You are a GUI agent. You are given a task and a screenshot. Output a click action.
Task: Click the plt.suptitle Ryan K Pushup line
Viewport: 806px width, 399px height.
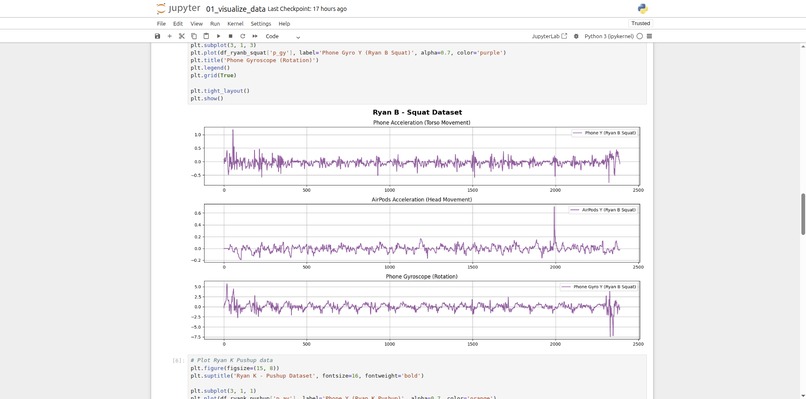[307, 375]
